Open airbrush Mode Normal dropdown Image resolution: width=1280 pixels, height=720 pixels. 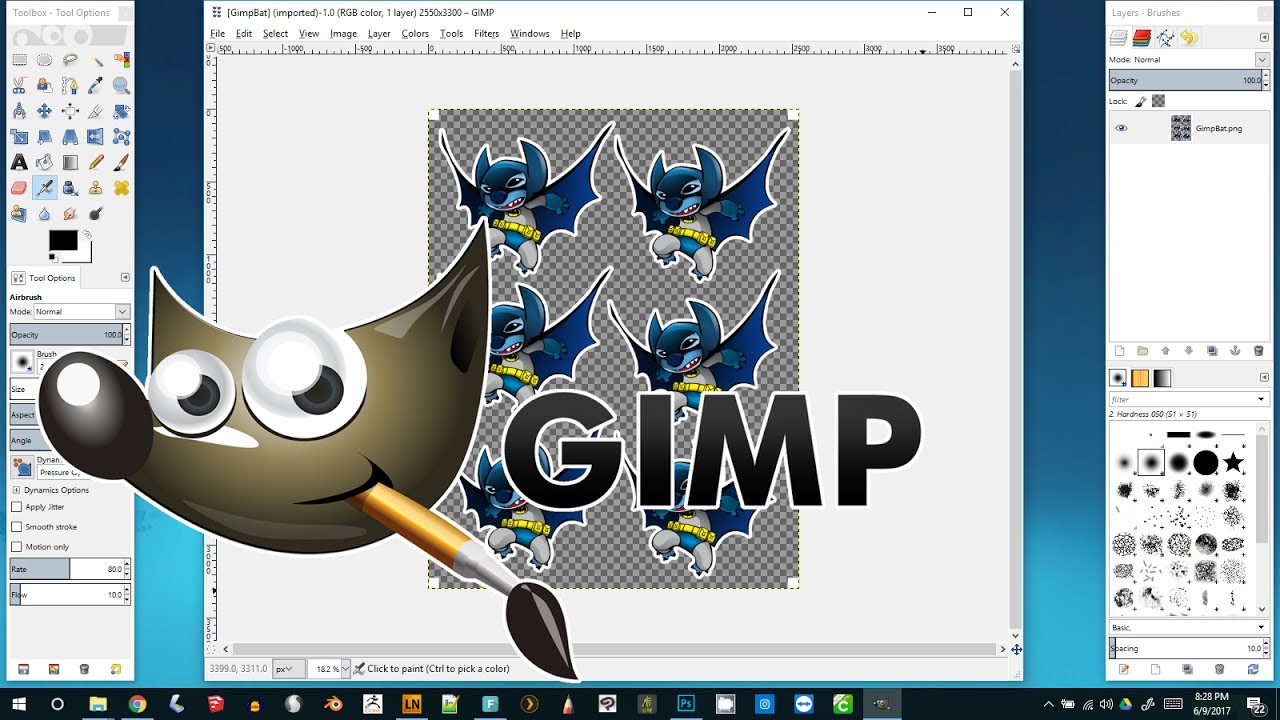click(81, 312)
